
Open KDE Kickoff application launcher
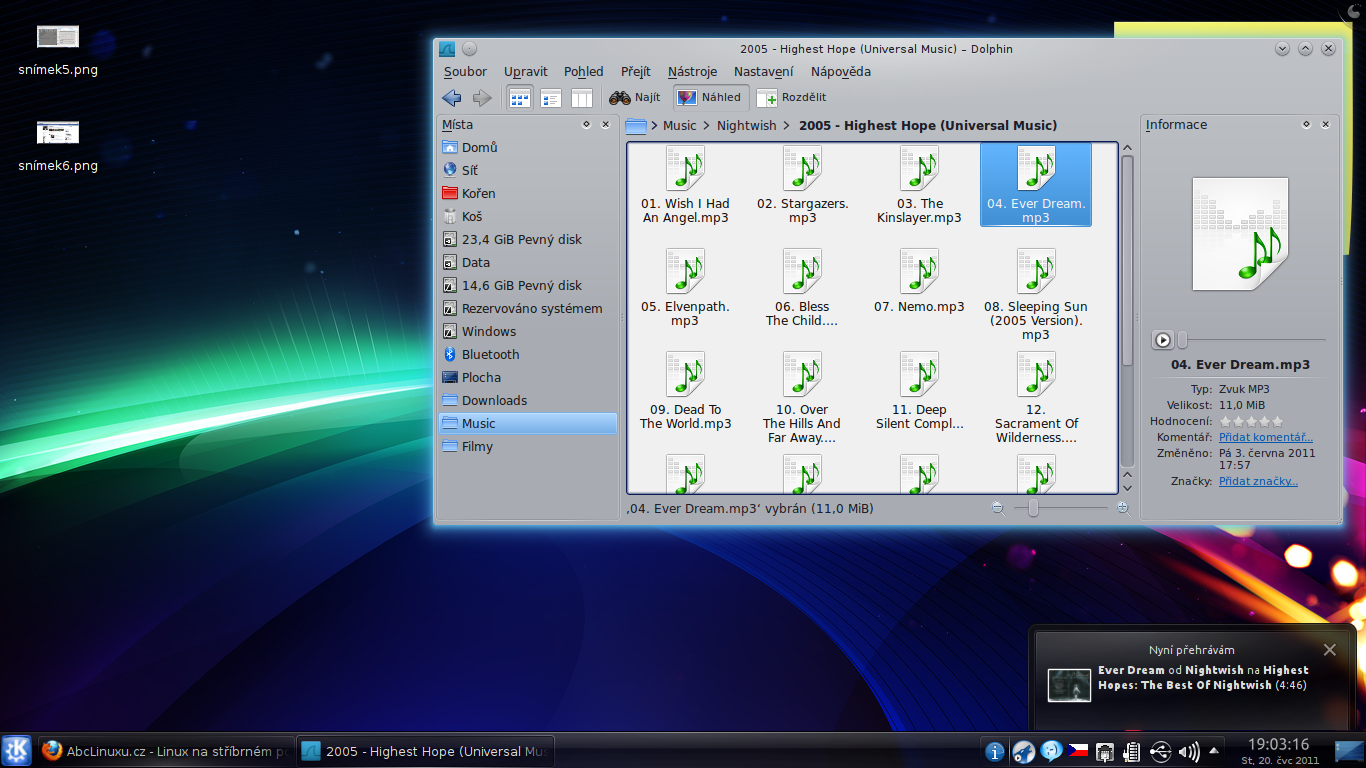pos(16,751)
